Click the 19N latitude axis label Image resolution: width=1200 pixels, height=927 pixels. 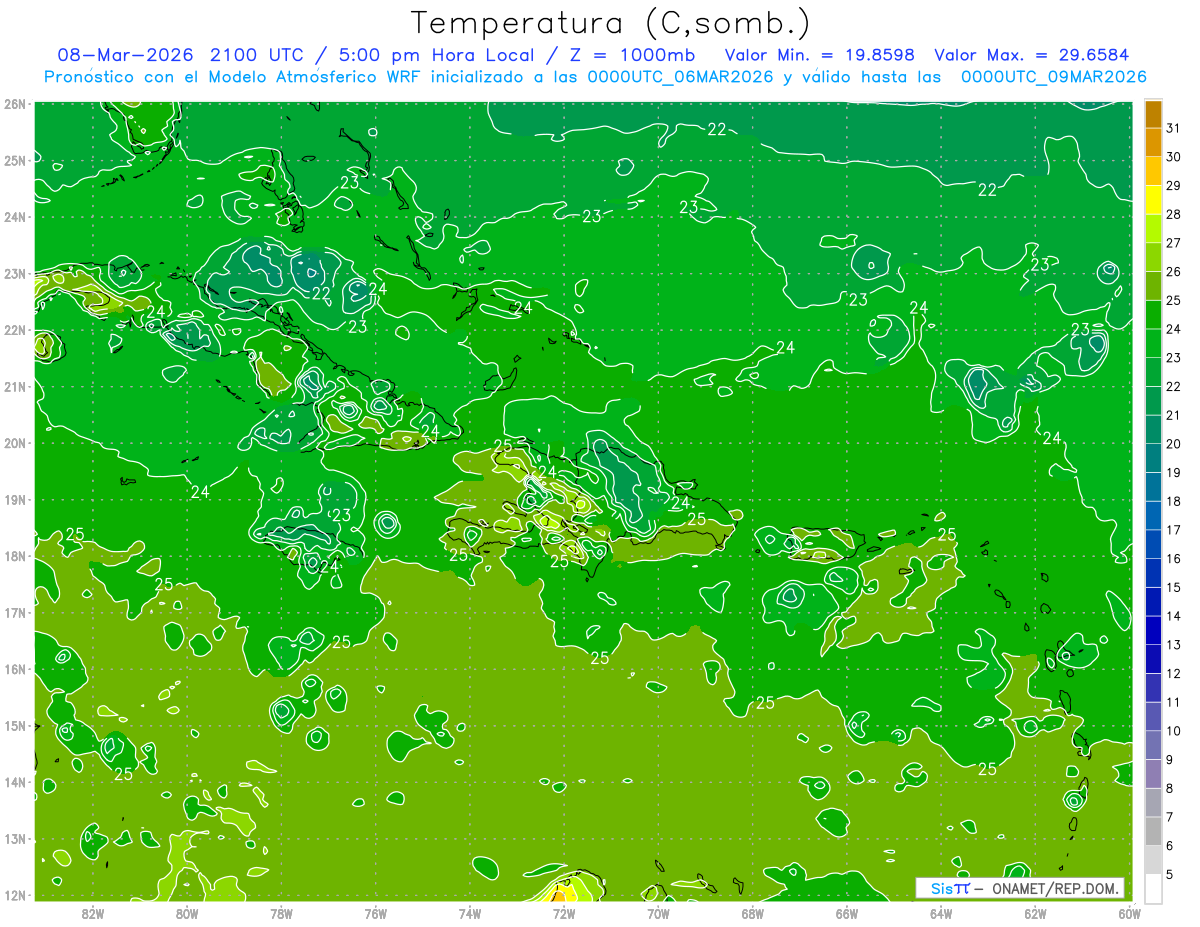click(x=15, y=499)
